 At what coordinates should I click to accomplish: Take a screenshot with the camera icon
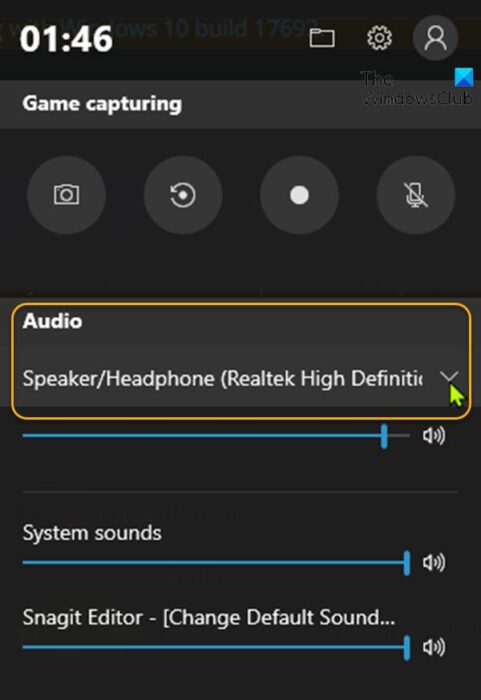(x=66, y=195)
